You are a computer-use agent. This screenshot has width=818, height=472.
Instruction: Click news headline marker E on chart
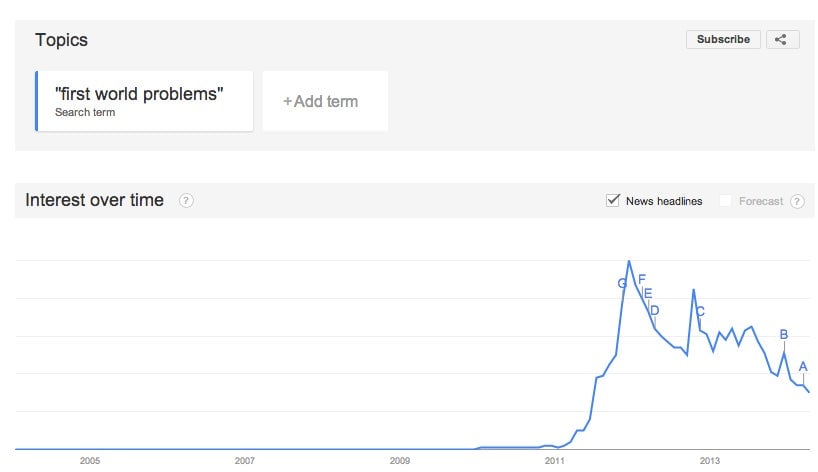[648, 294]
